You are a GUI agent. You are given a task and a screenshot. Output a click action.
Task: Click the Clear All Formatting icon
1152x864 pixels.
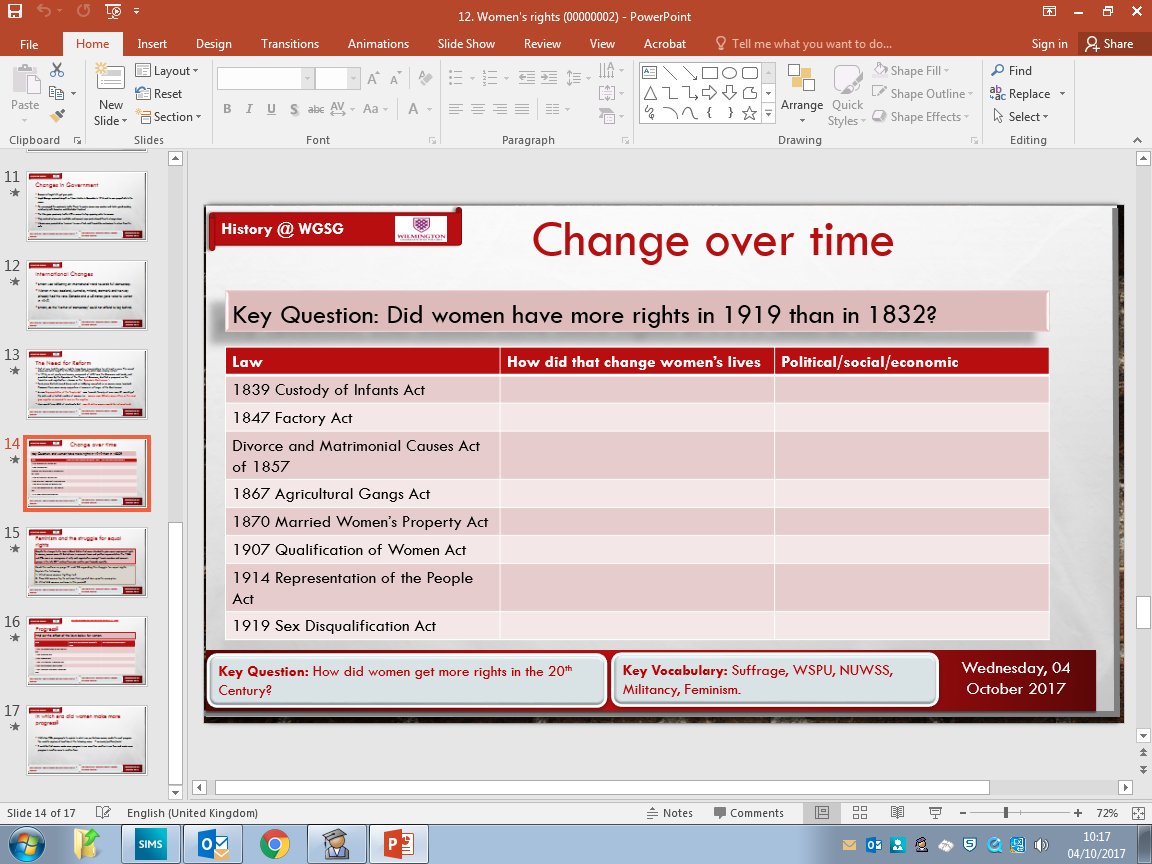coord(425,78)
